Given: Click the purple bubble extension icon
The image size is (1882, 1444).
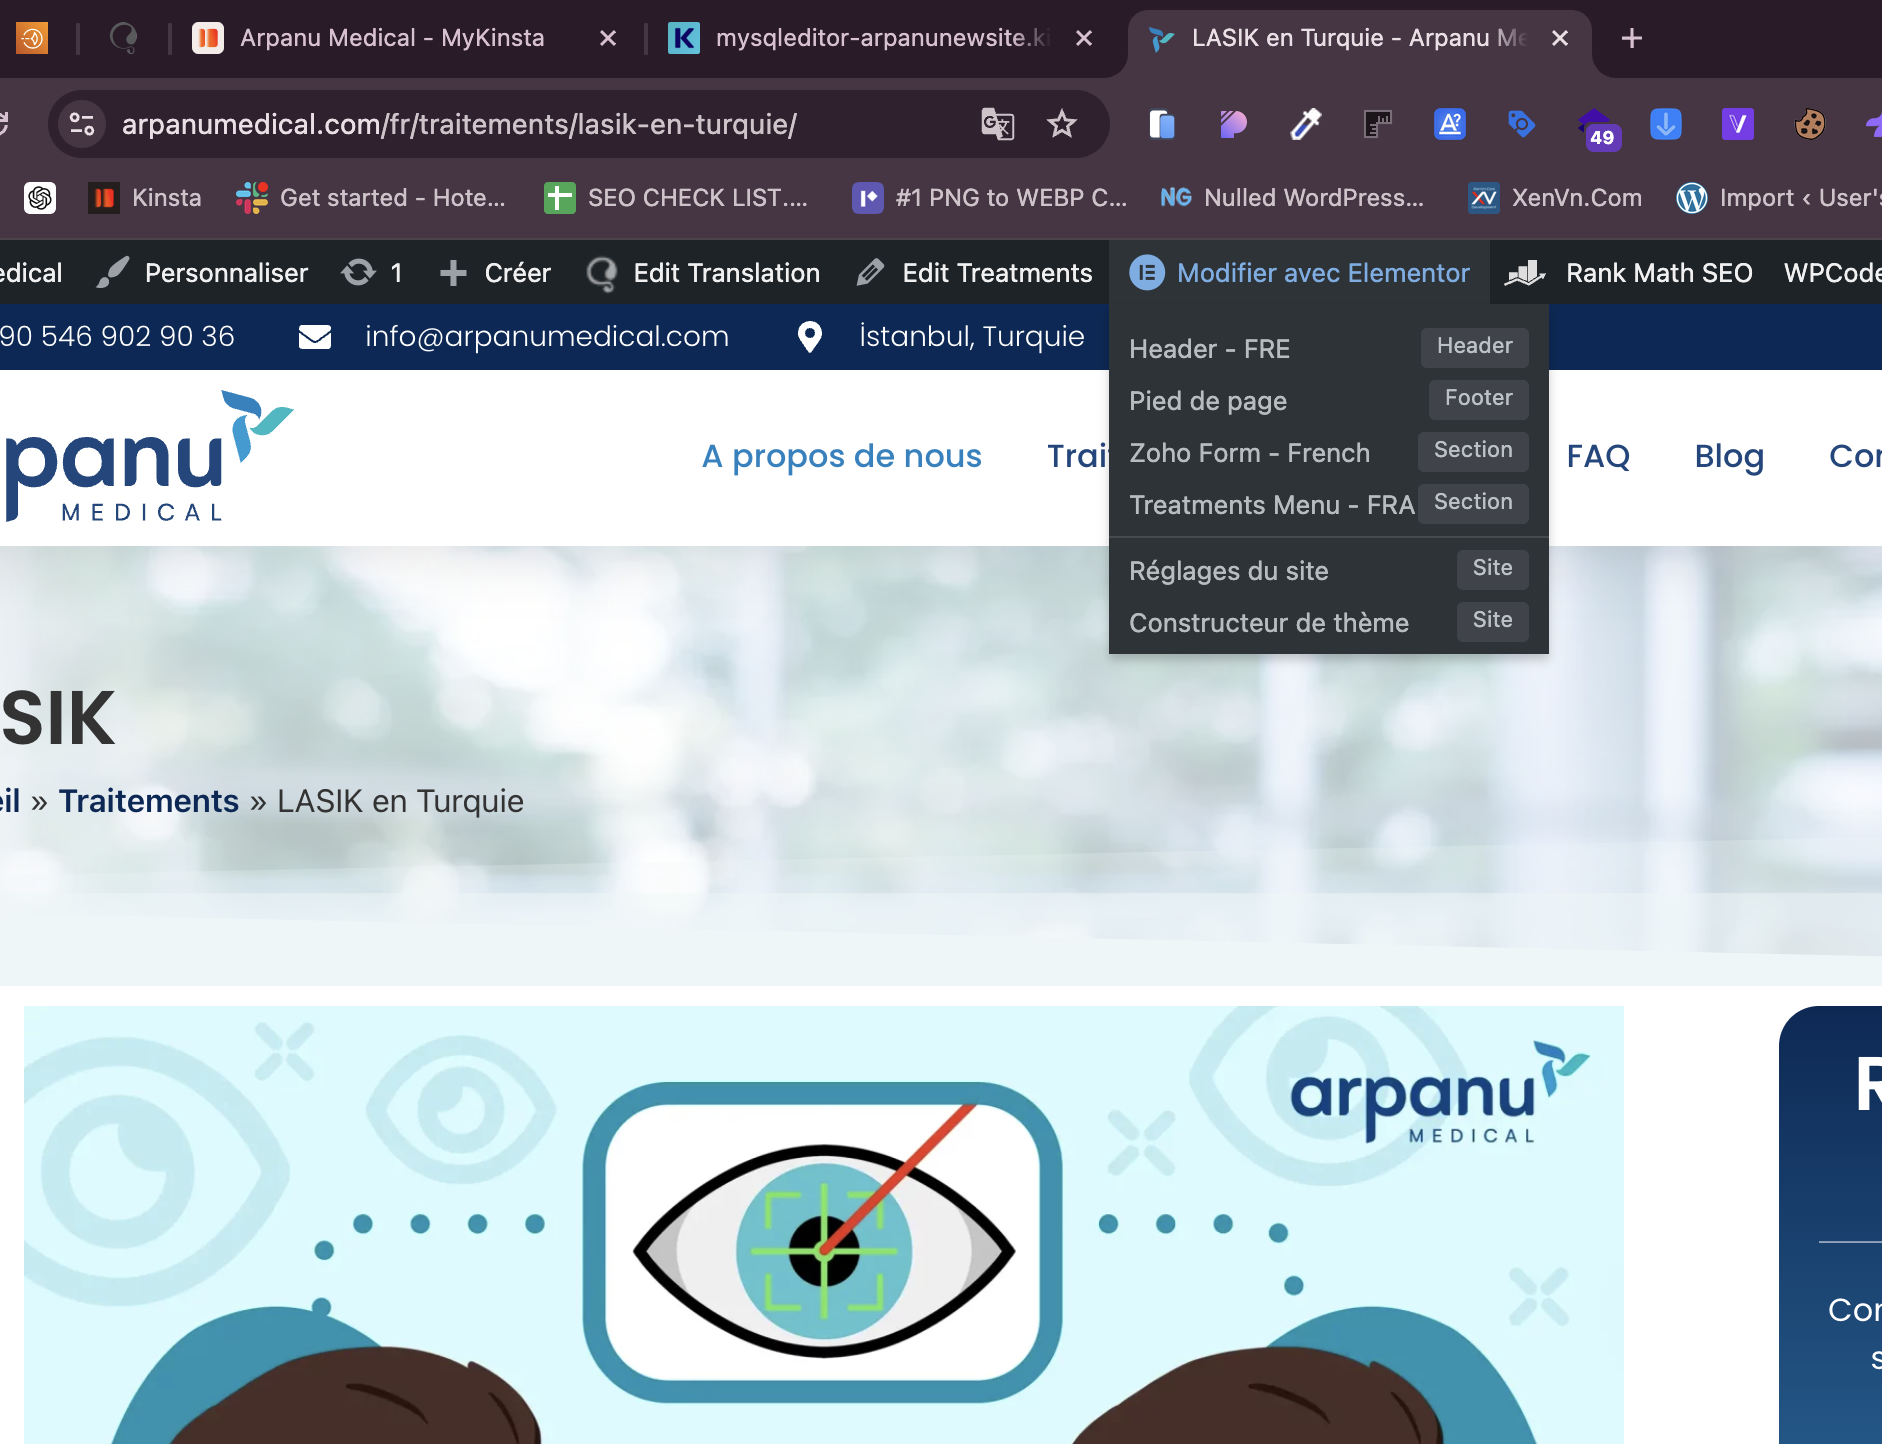Looking at the screenshot, I should click(1233, 124).
